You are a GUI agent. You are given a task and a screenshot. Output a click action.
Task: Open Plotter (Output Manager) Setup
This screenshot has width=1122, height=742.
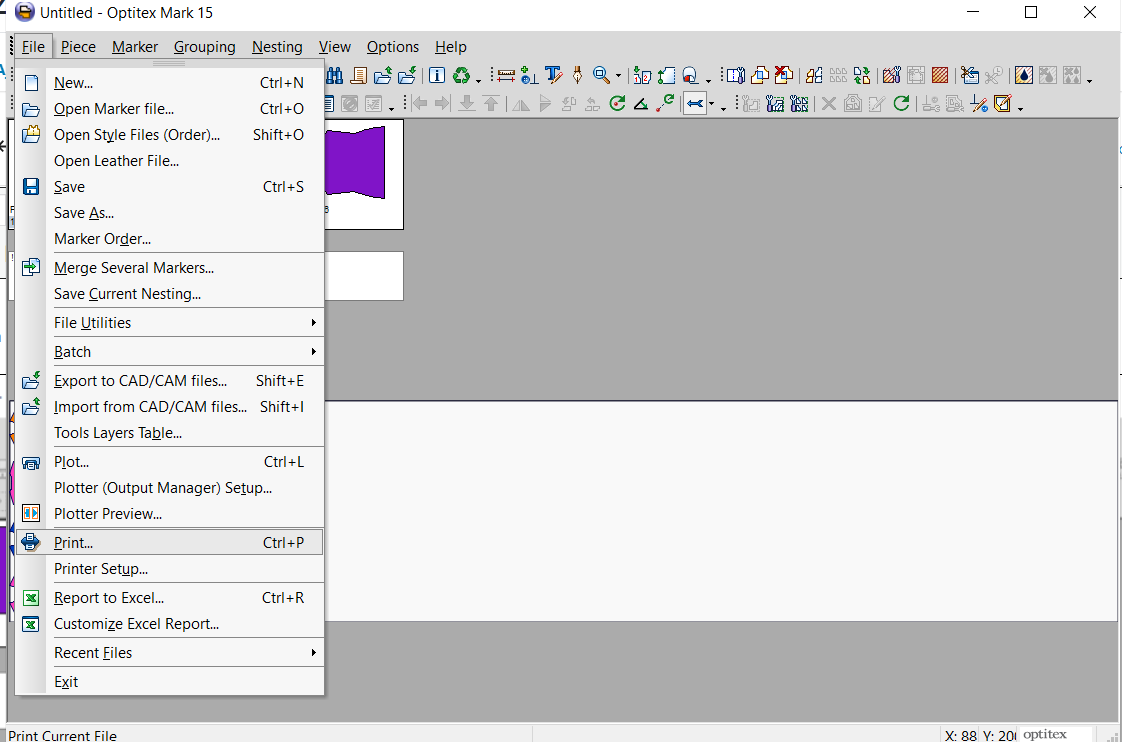point(170,488)
